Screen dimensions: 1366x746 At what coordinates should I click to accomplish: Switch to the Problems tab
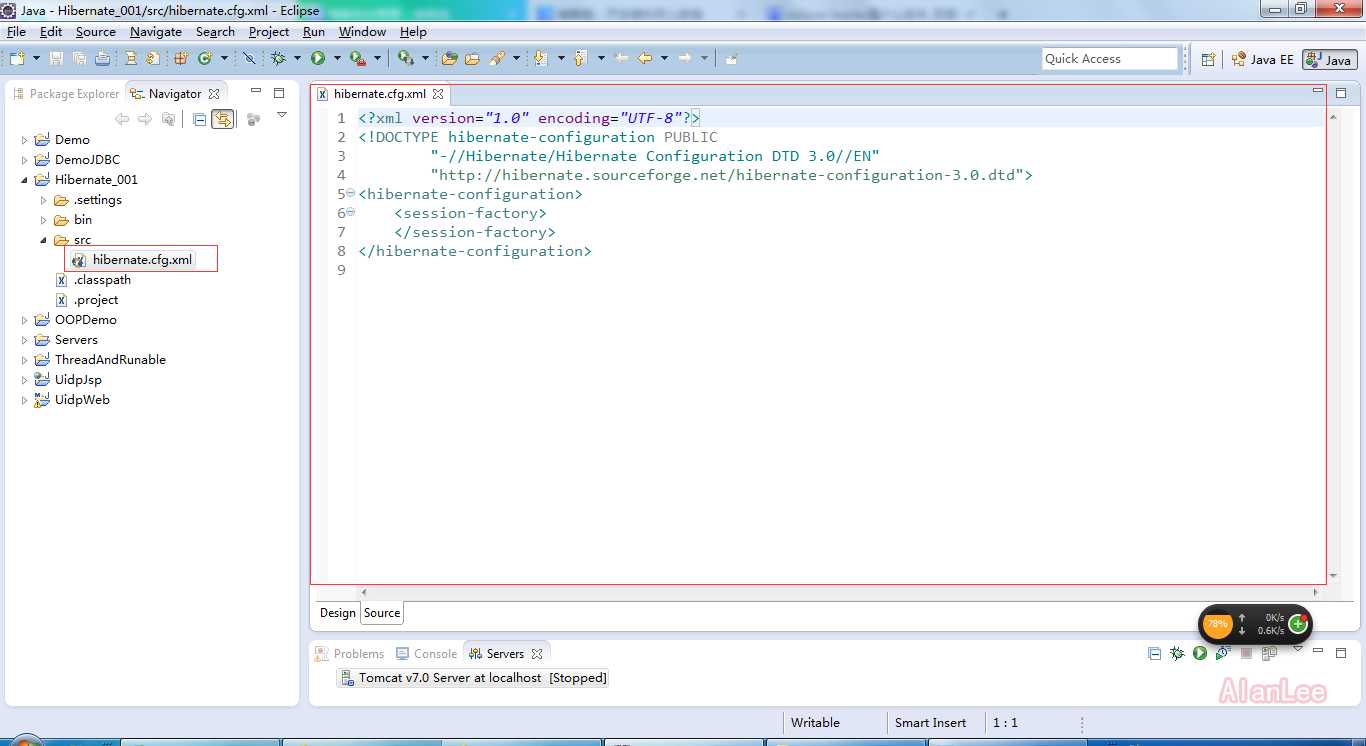click(x=349, y=654)
